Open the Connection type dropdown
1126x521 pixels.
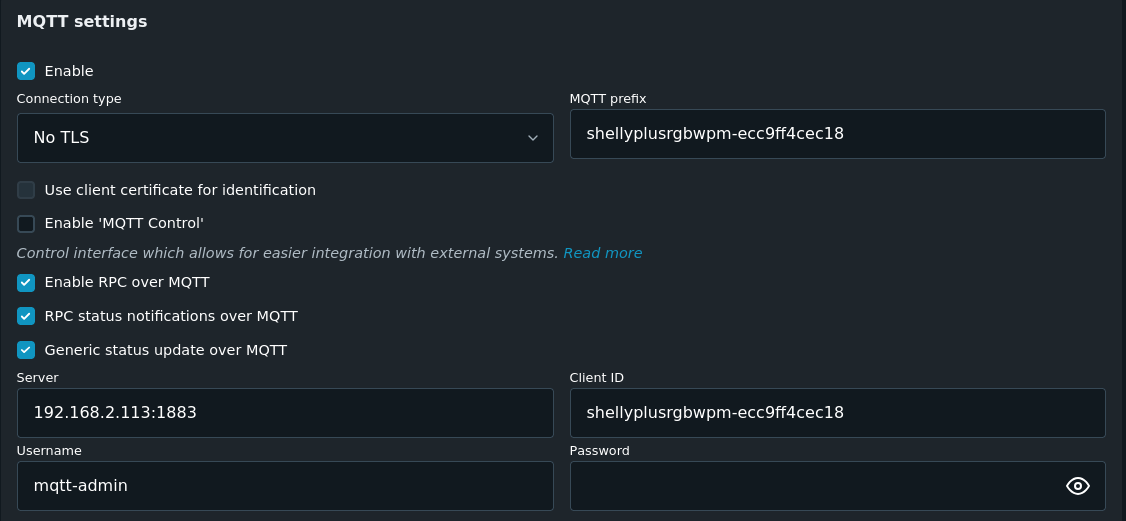click(285, 138)
